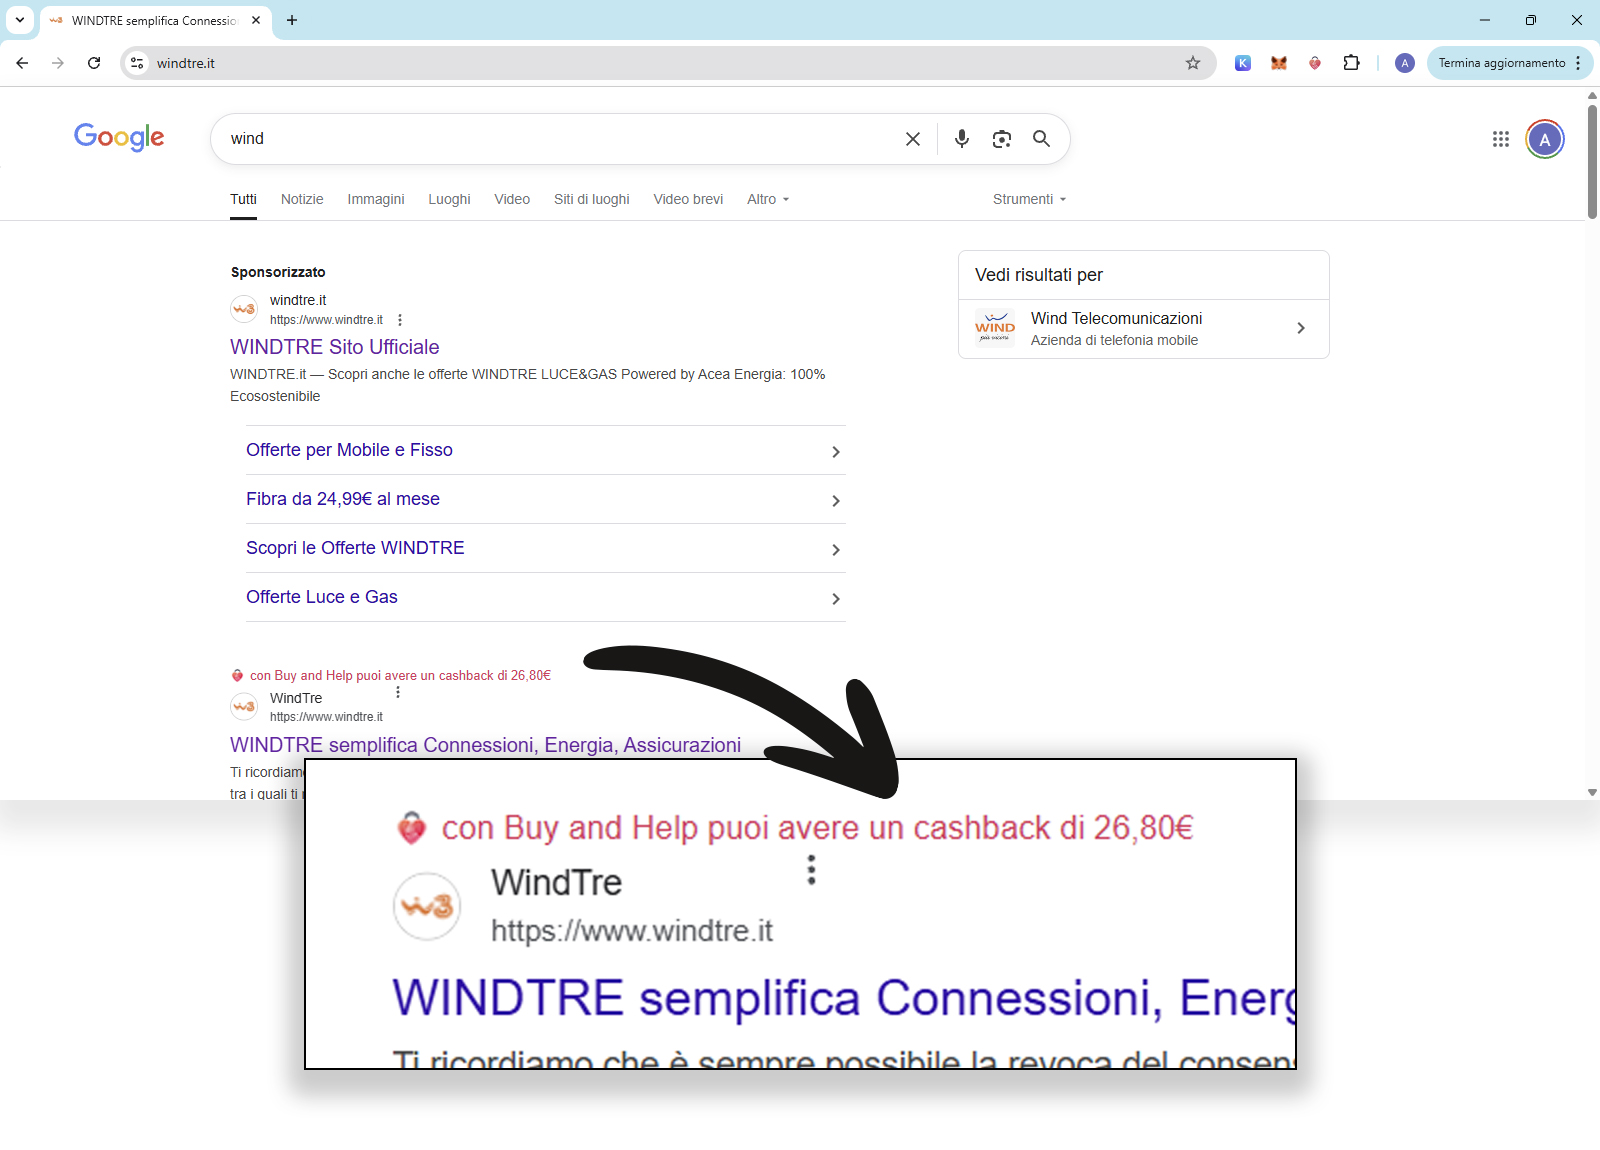Open the Google account avatar
The height and width of the screenshot is (1150, 1600).
(x=1545, y=139)
